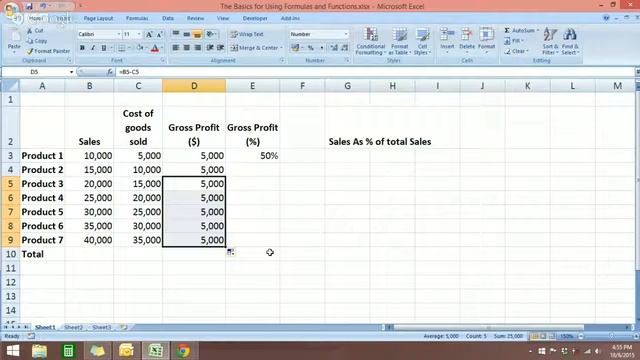This screenshot has width=640, height=360.
Task: Apply cell borders with the Borders icon
Action: [x=121, y=48]
